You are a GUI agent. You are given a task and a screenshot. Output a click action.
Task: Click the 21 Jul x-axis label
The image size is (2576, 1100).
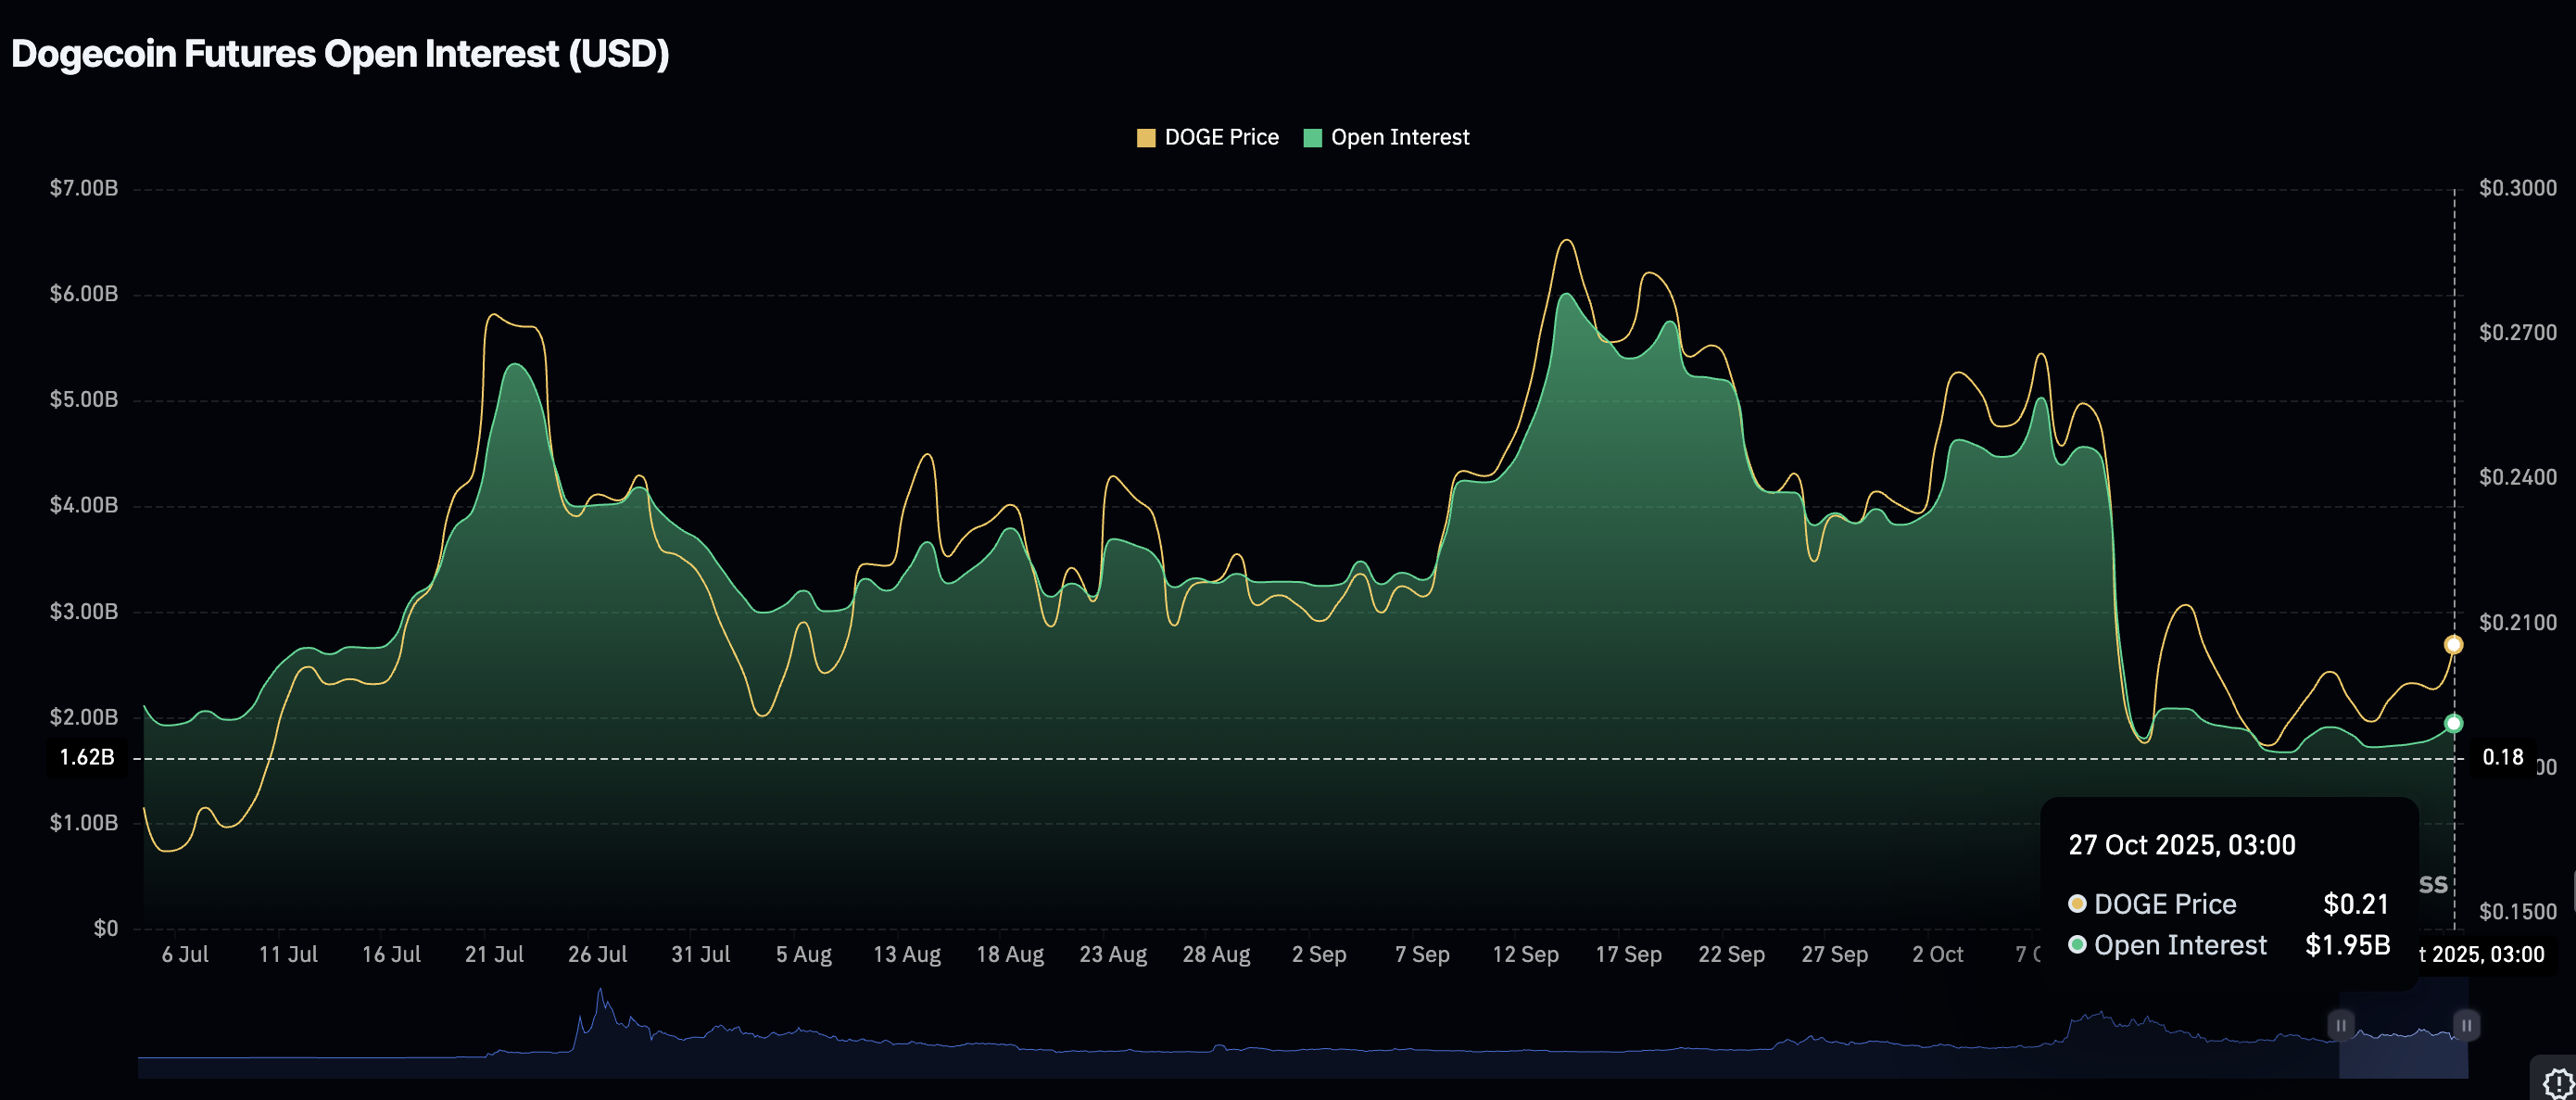pos(494,954)
